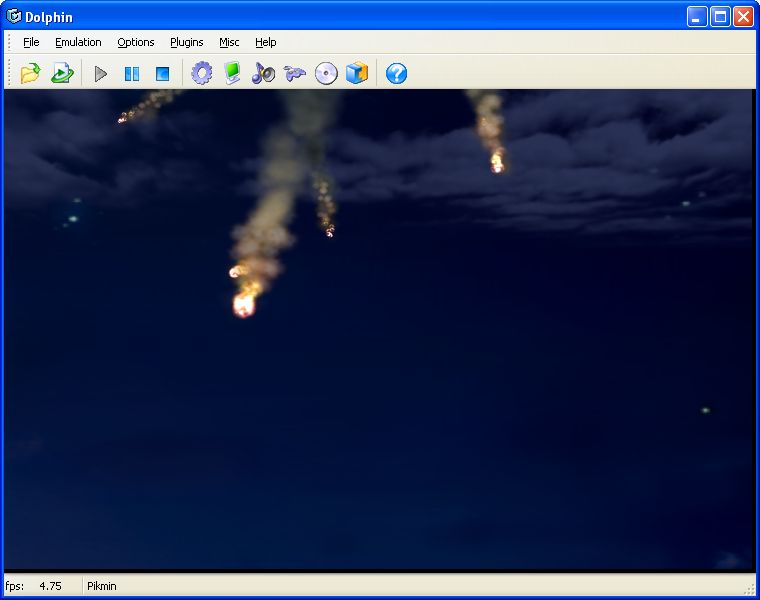Stop the emulation
This screenshot has width=760, height=600.
coord(162,74)
